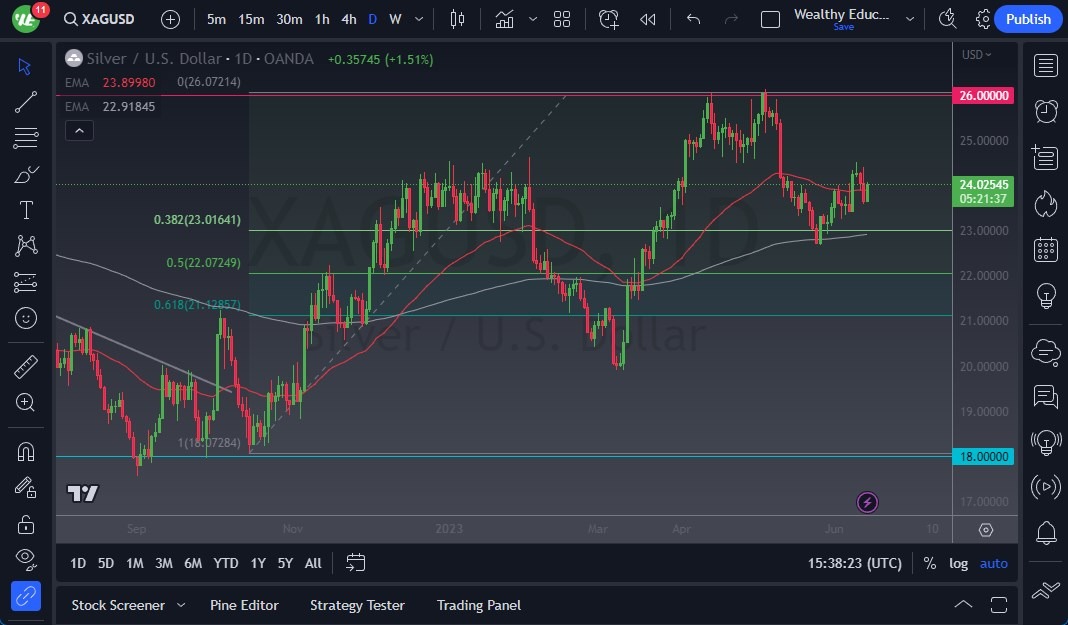
Task: Toggle log scale on the chart
Action: click(958, 563)
